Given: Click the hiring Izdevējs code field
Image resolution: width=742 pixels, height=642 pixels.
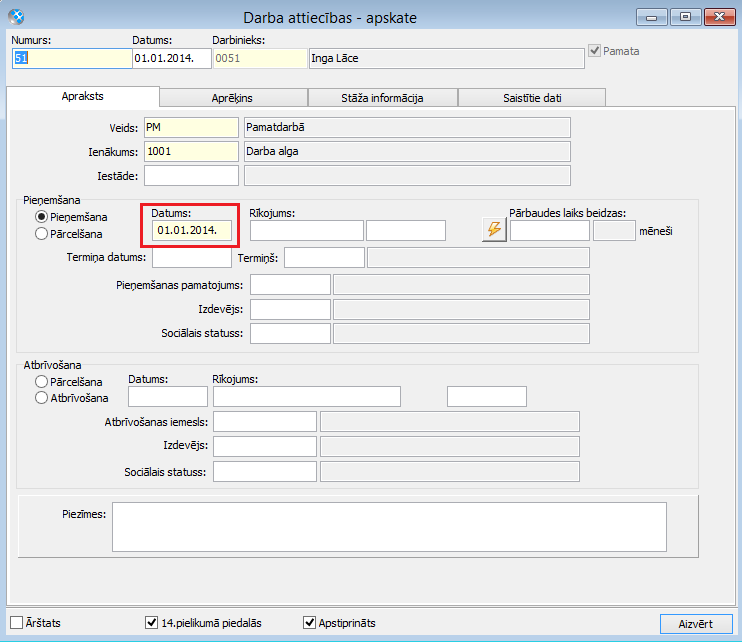Looking at the screenshot, I should click(x=290, y=309).
